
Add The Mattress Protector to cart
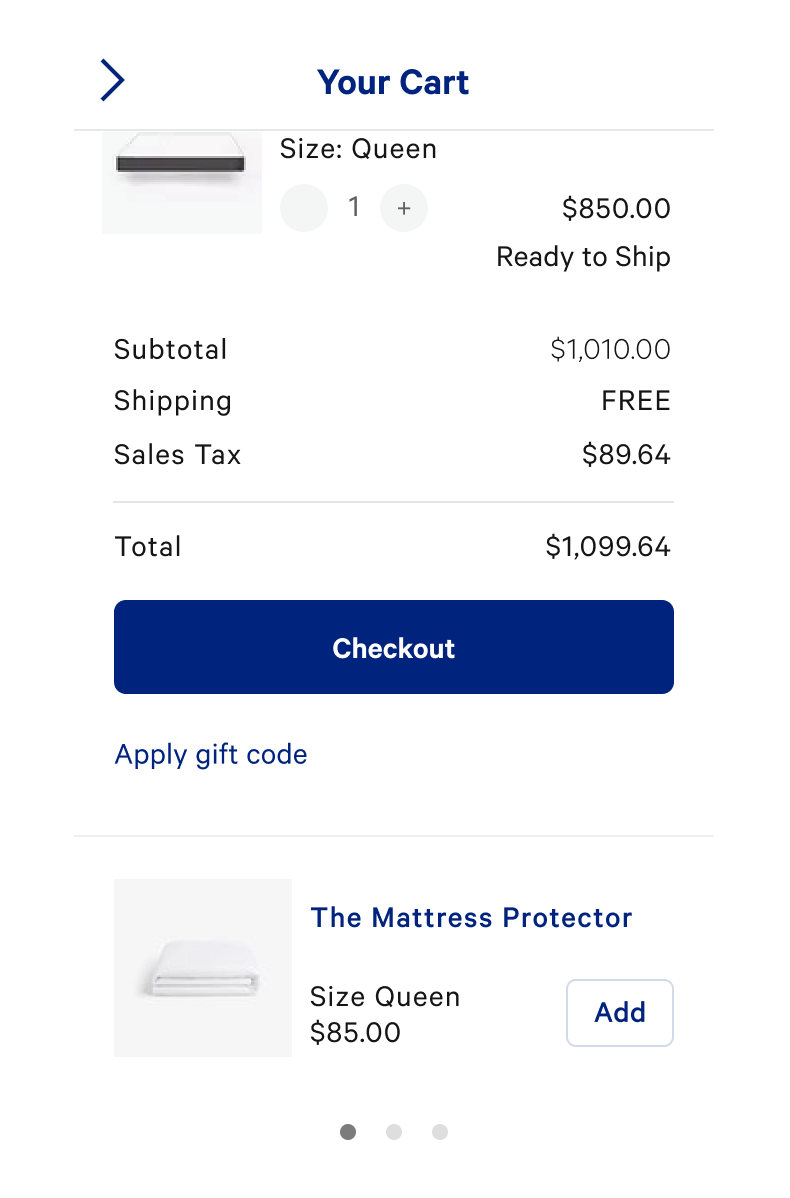tap(620, 1012)
